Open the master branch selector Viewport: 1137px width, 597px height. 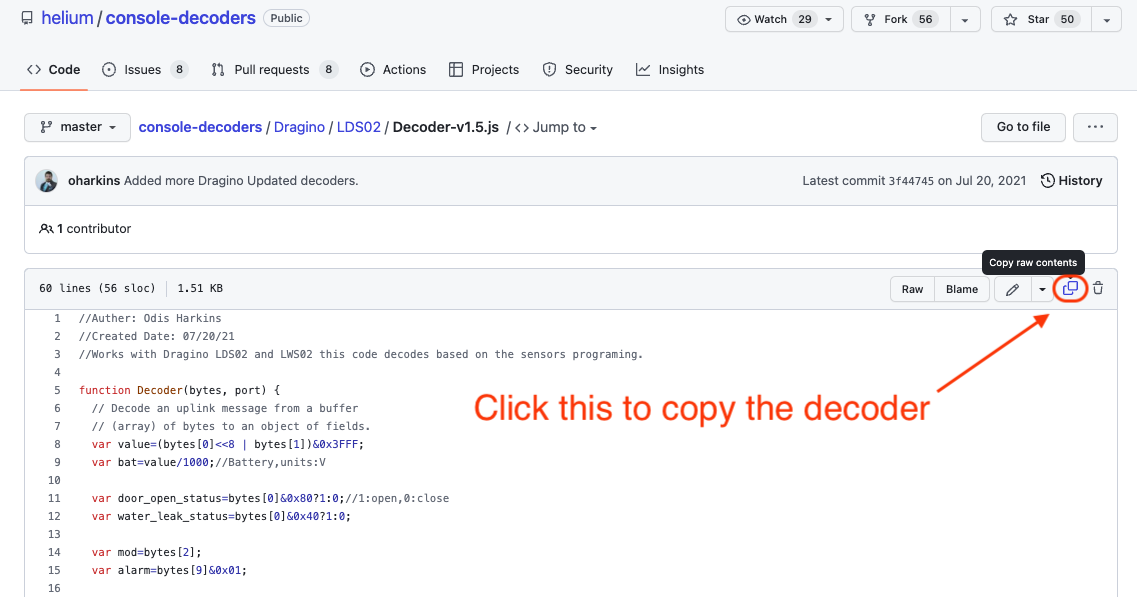(x=78, y=127)
